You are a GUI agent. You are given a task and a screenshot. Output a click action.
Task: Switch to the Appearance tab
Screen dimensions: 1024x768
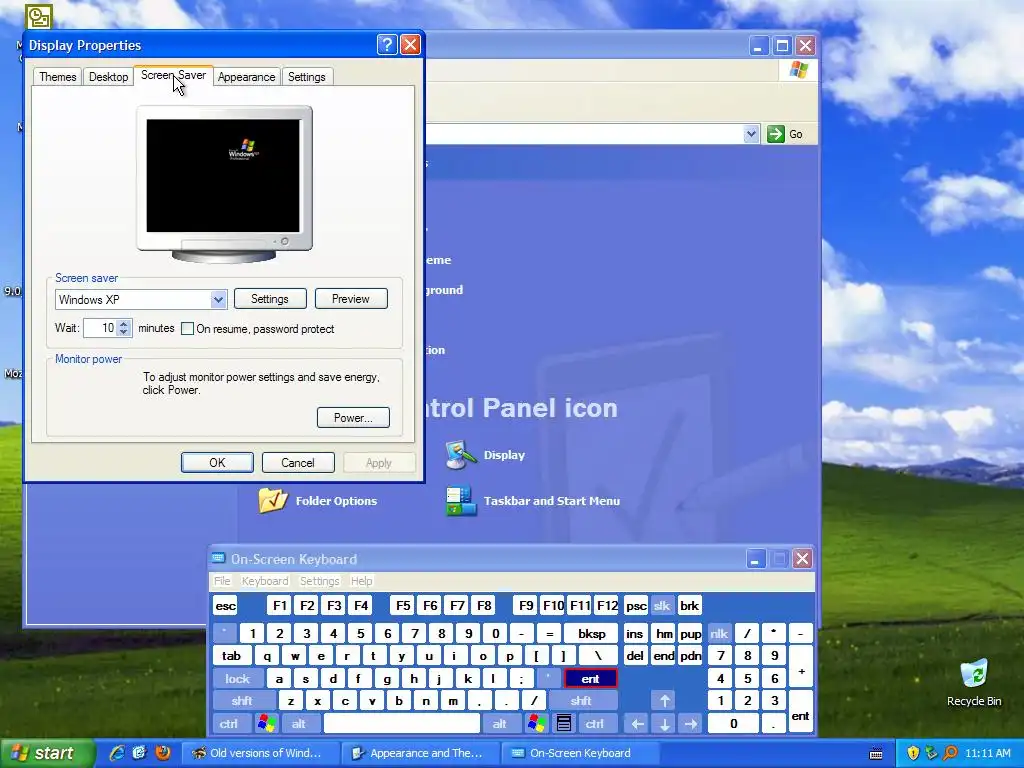246,77
